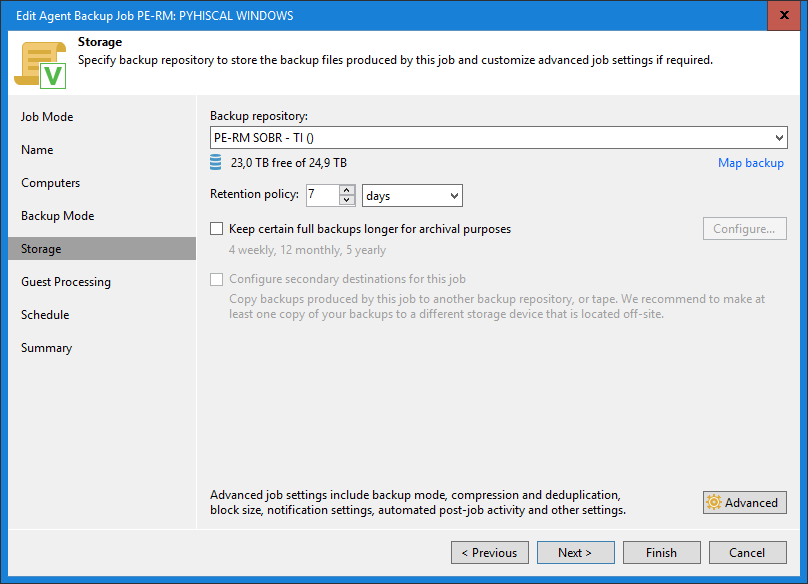Screen dimensions: 808x584
Task: Click the retention policy number field
Action: click(323, 195)
